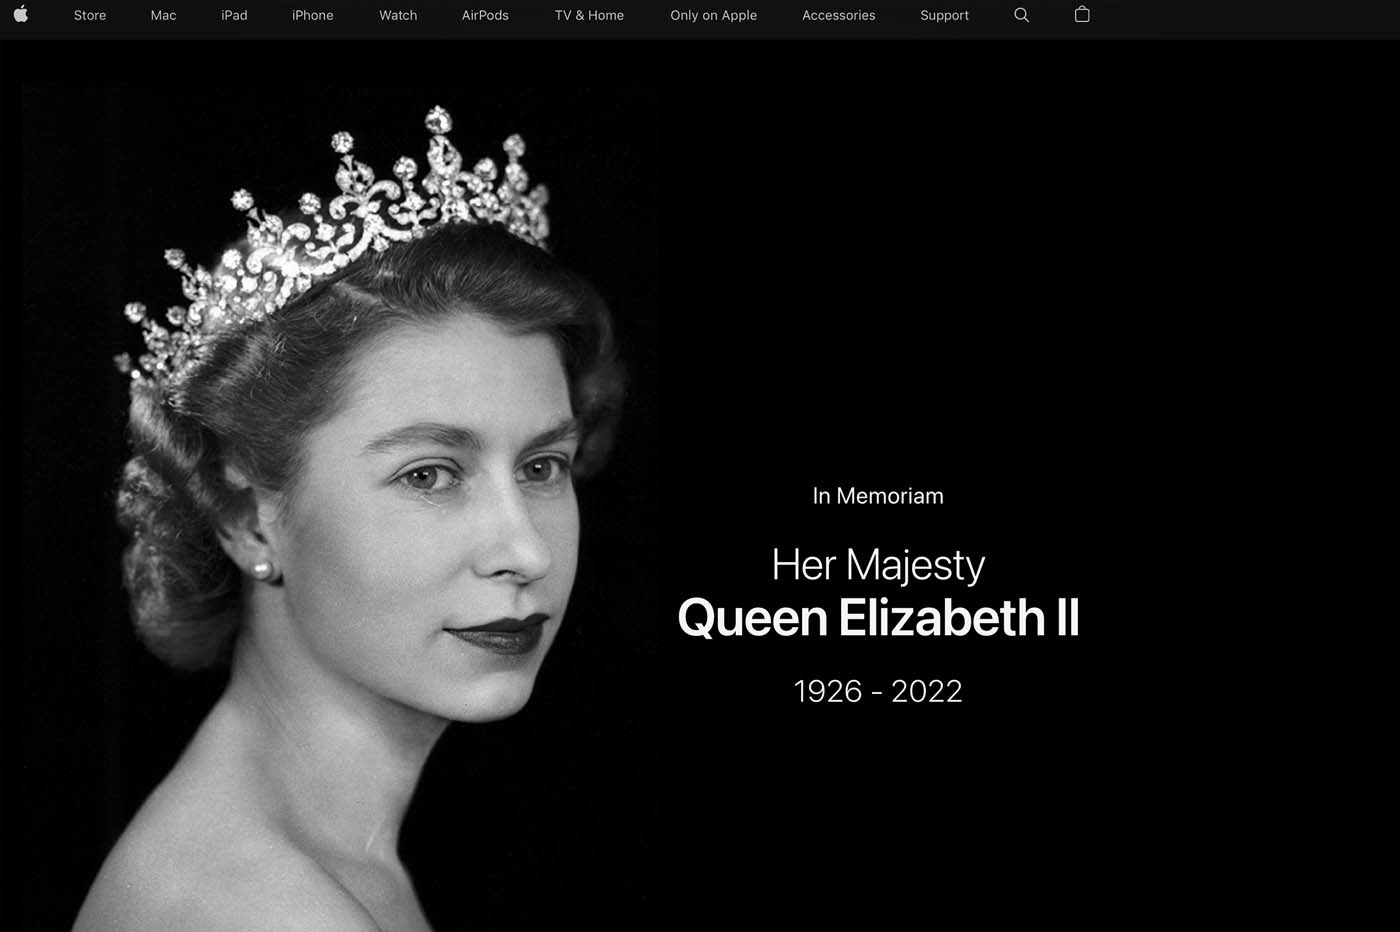The width and height of the screenshot is (1400, 932).
Task: Open the Store menu item
Action: [90, 15]
